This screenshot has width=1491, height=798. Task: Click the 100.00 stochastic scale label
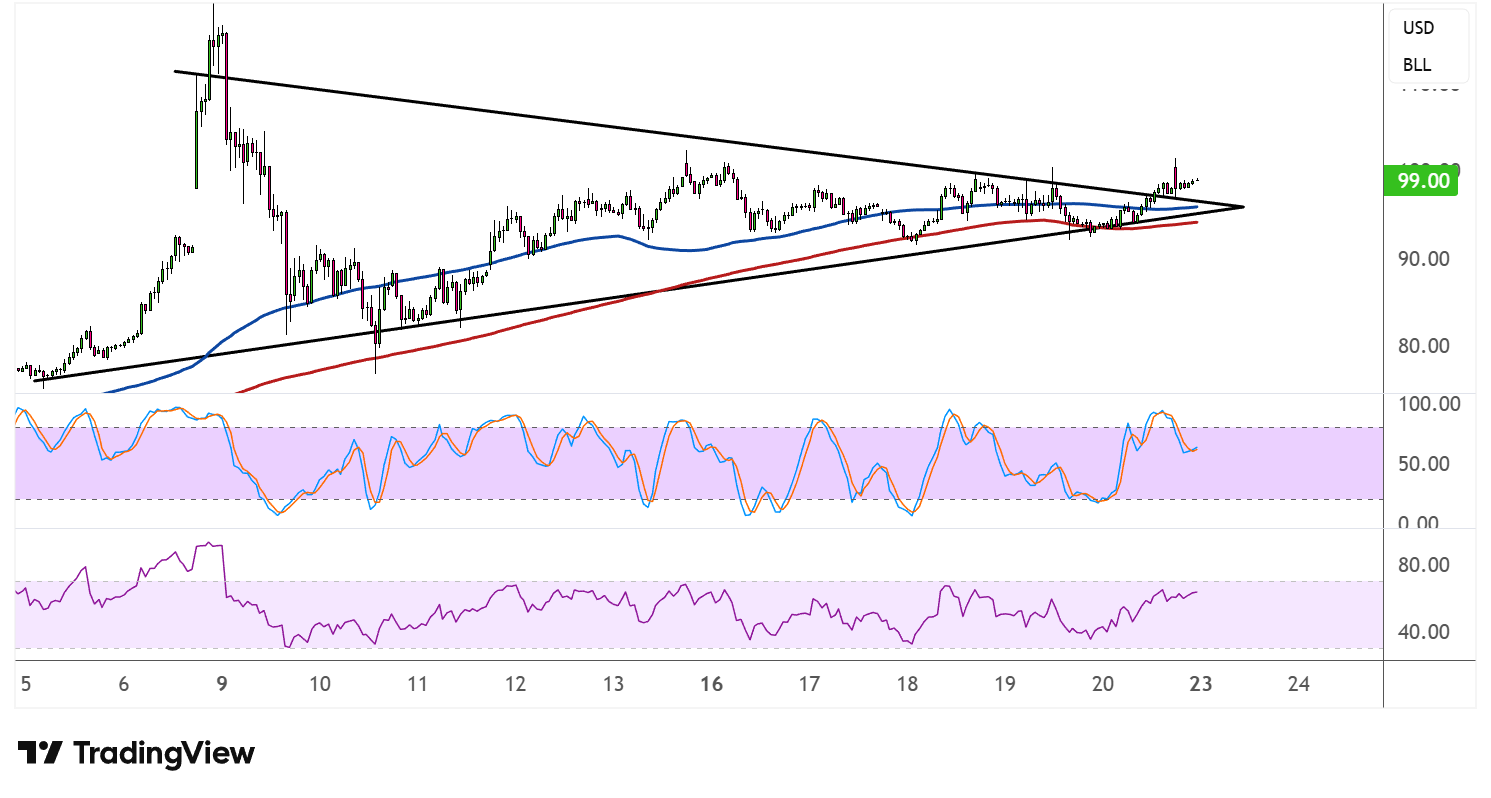point(1430,404)
